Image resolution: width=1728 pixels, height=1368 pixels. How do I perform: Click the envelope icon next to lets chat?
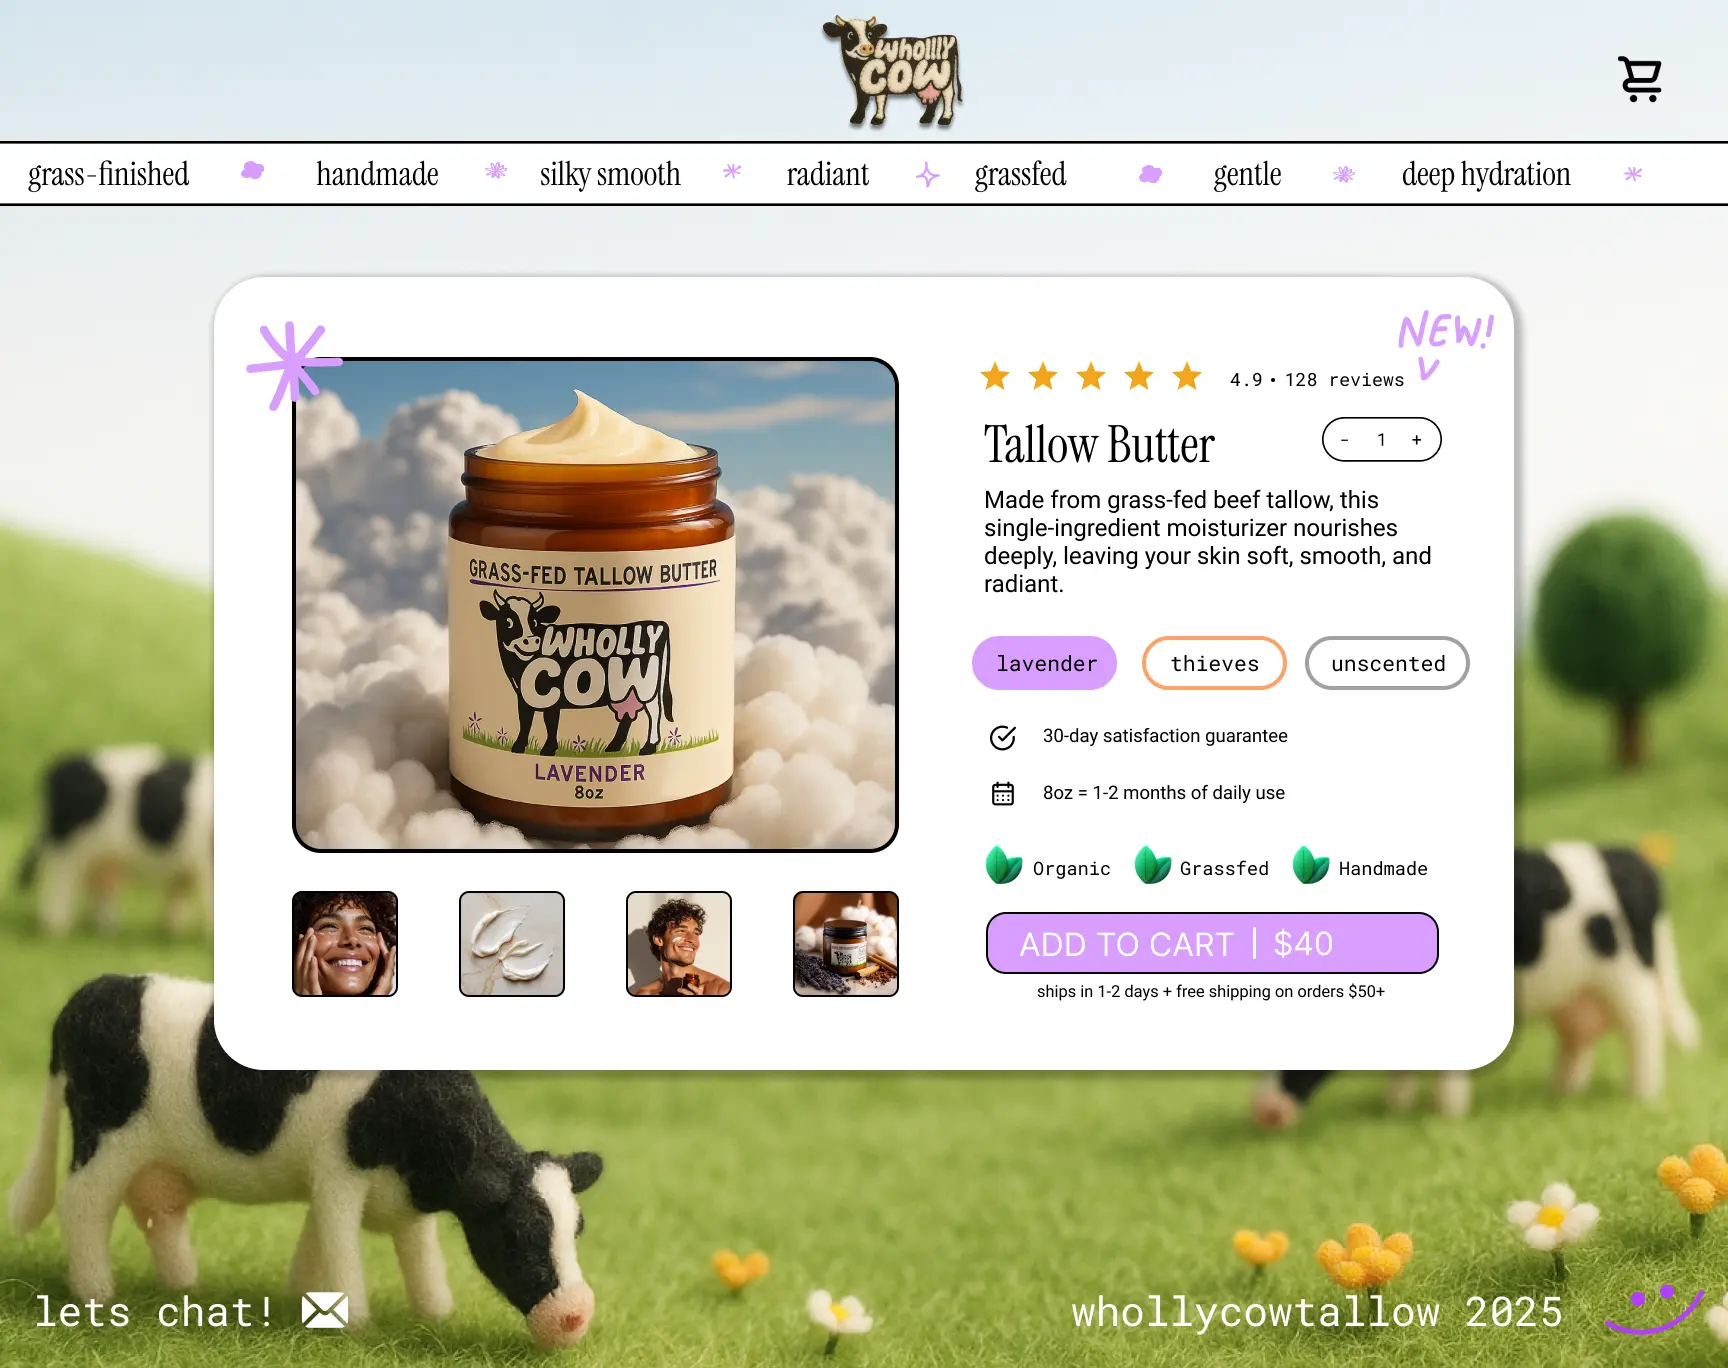tap(322, 1311)
